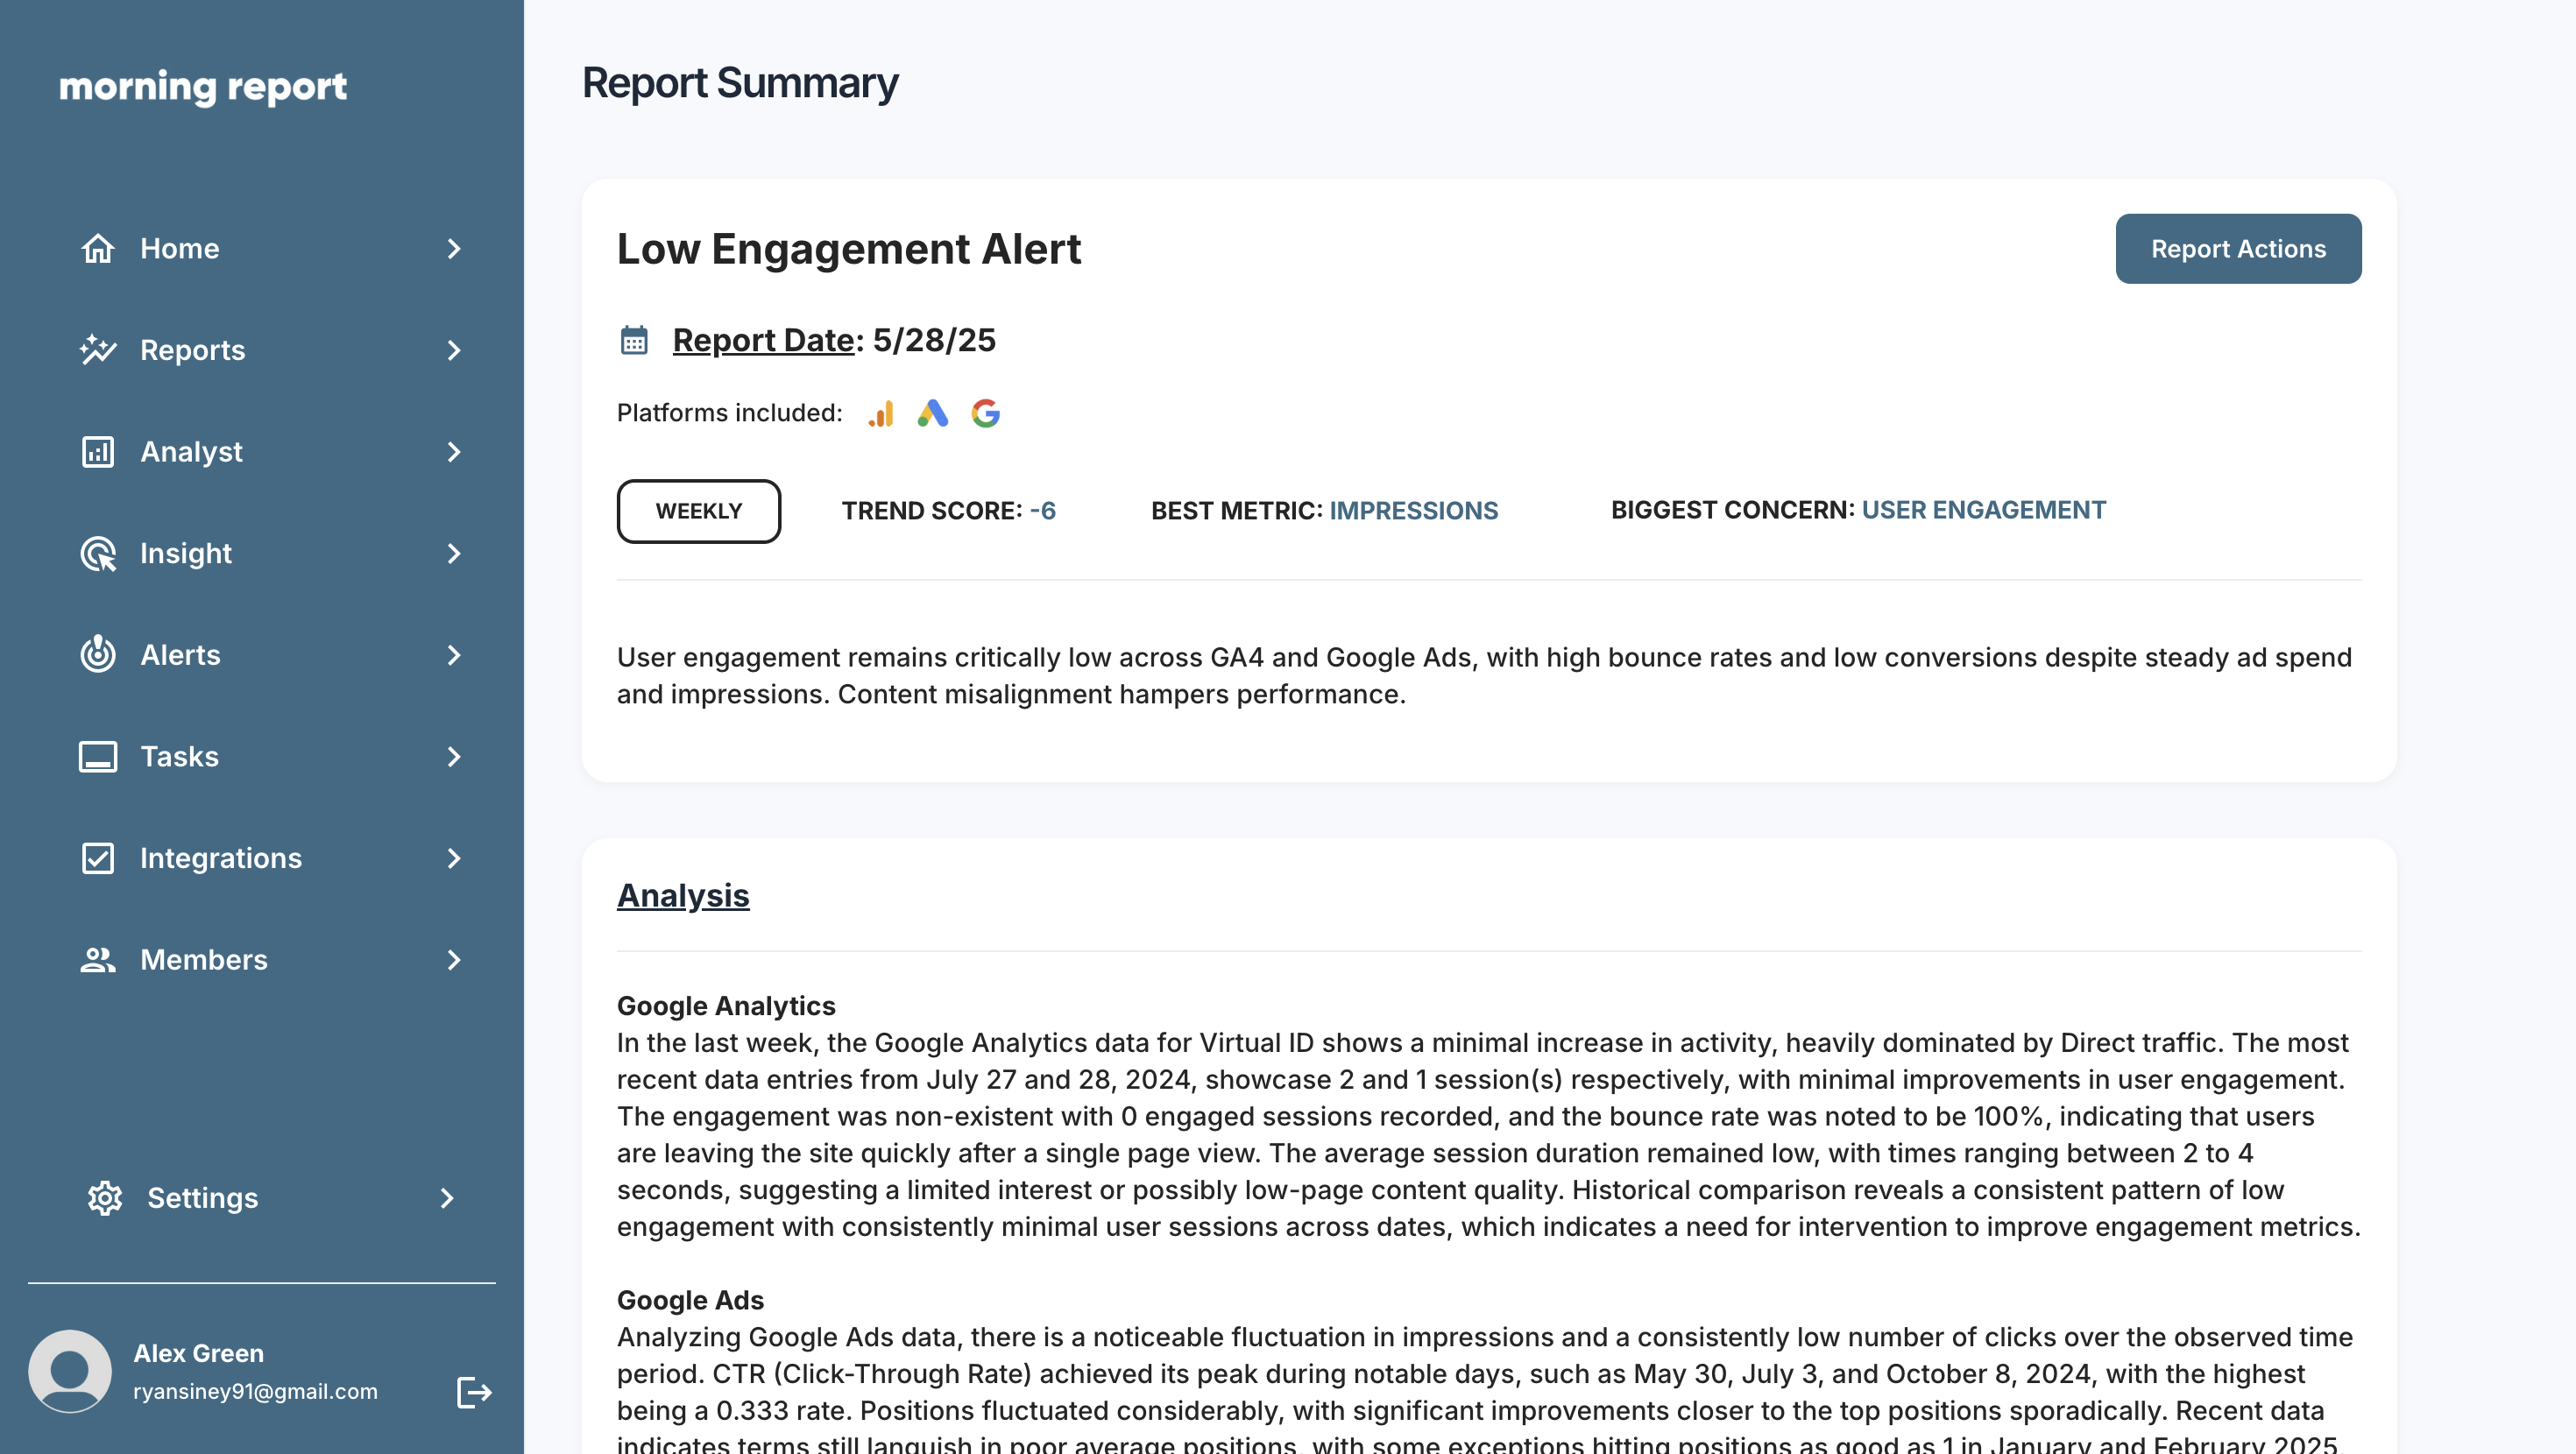Click the trend score value -6
The image size is (2576, 1454).
[x=1043, y=511]
